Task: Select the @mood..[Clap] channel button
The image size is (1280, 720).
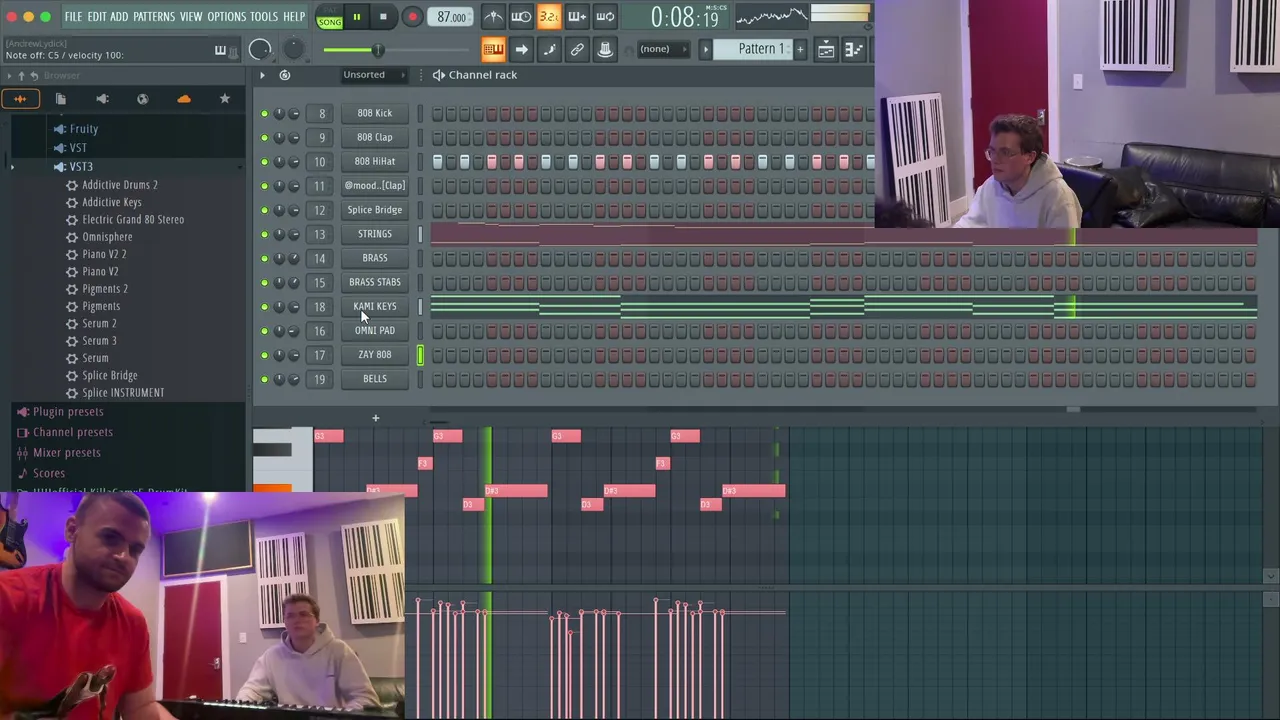Action: (x=375, y=186)
